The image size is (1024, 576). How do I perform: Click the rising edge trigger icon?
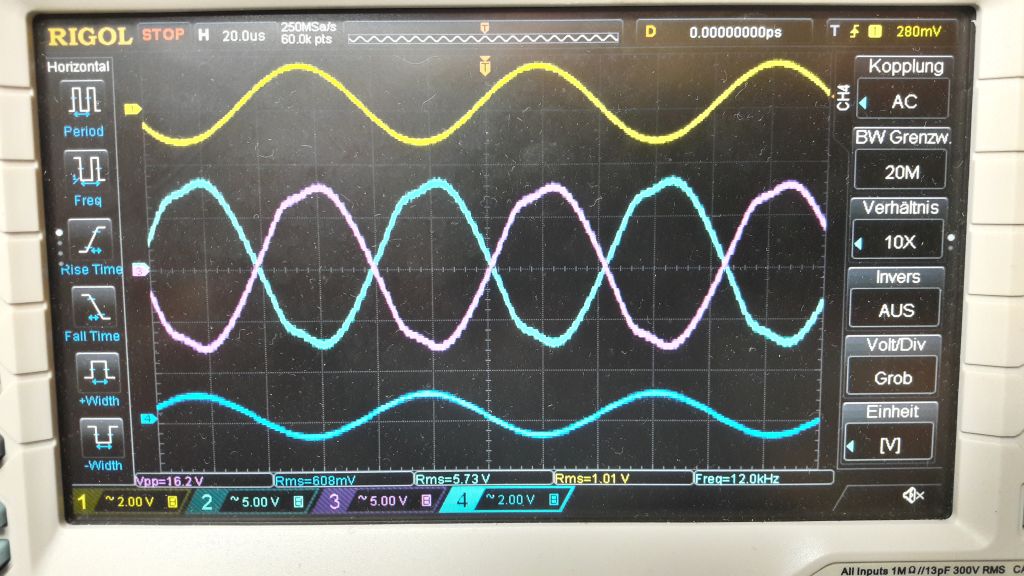tap(854, 31)
